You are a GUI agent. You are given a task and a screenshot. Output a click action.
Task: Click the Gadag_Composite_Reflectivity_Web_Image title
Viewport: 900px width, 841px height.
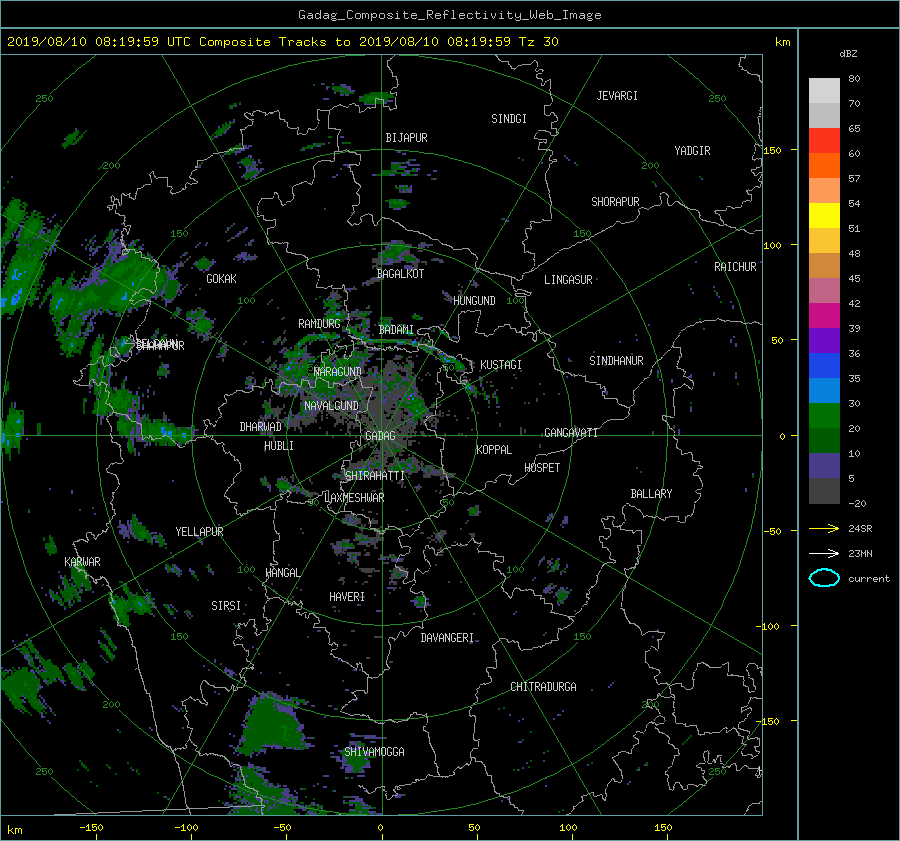pyautogui.click(x=449, y=15)
